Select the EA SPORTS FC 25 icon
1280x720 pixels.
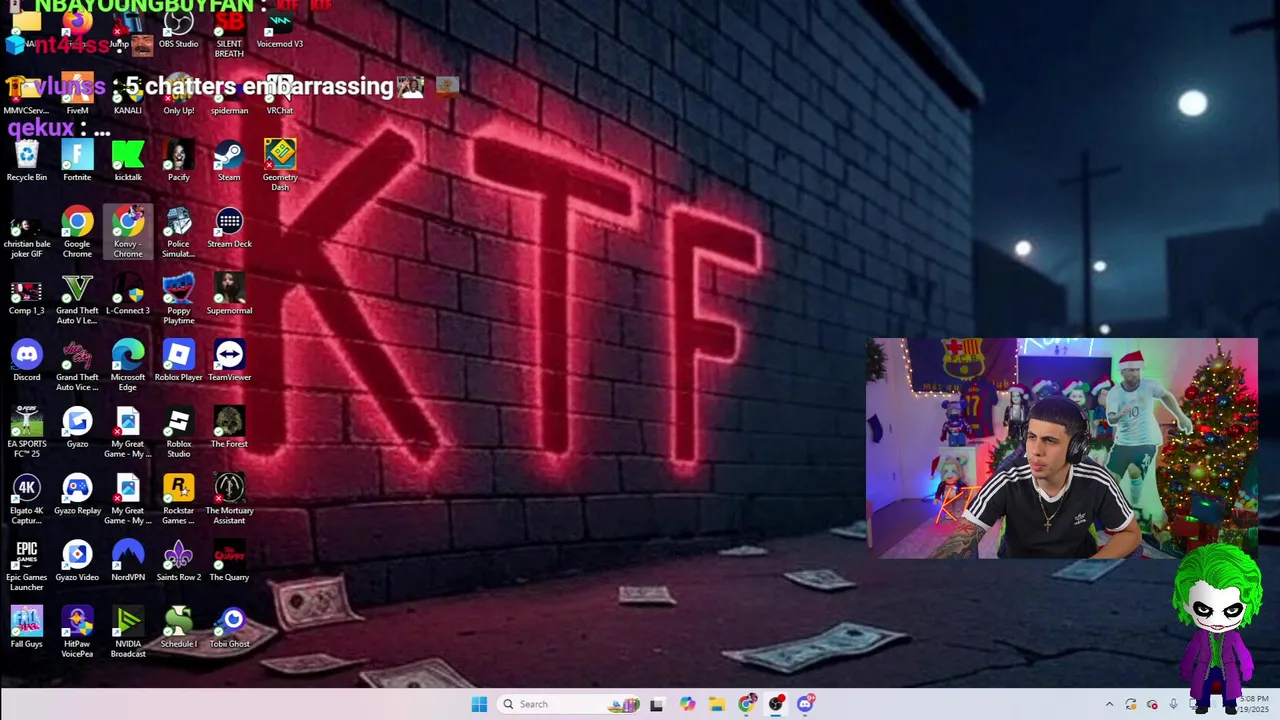click(27, 433)
